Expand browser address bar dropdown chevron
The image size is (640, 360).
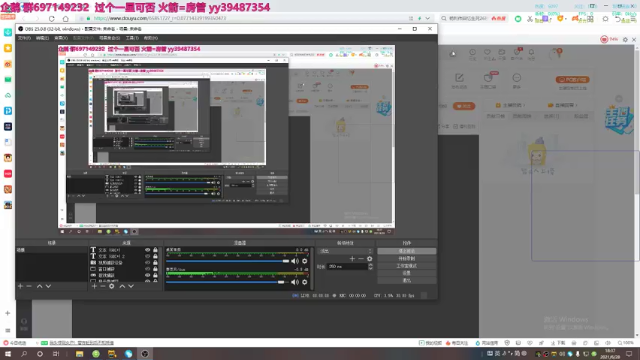click(427, 18)
